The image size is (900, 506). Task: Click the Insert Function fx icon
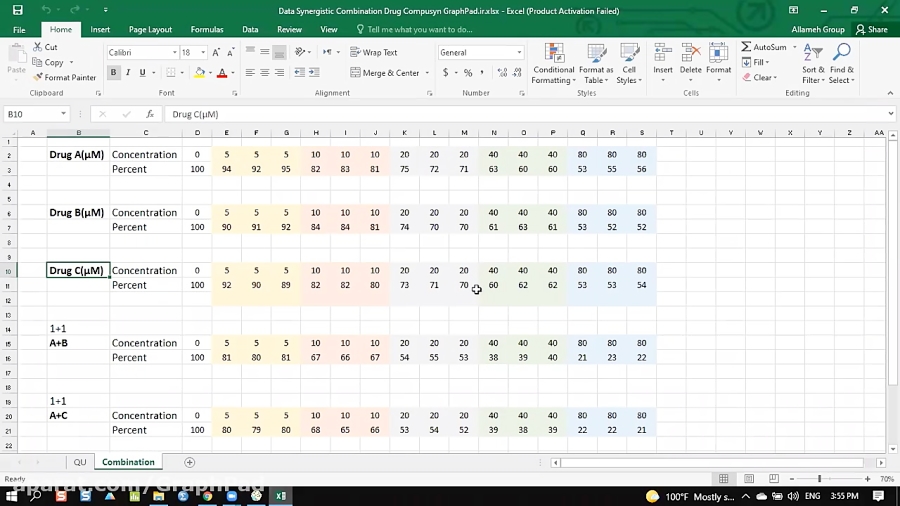152,114
